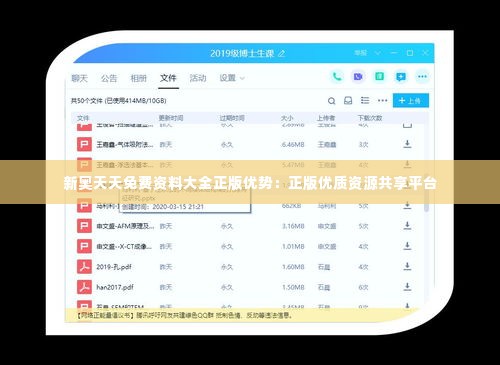Switch to the 聊天 tab
This screenshot has height=365, width=500.
point(79,78)
